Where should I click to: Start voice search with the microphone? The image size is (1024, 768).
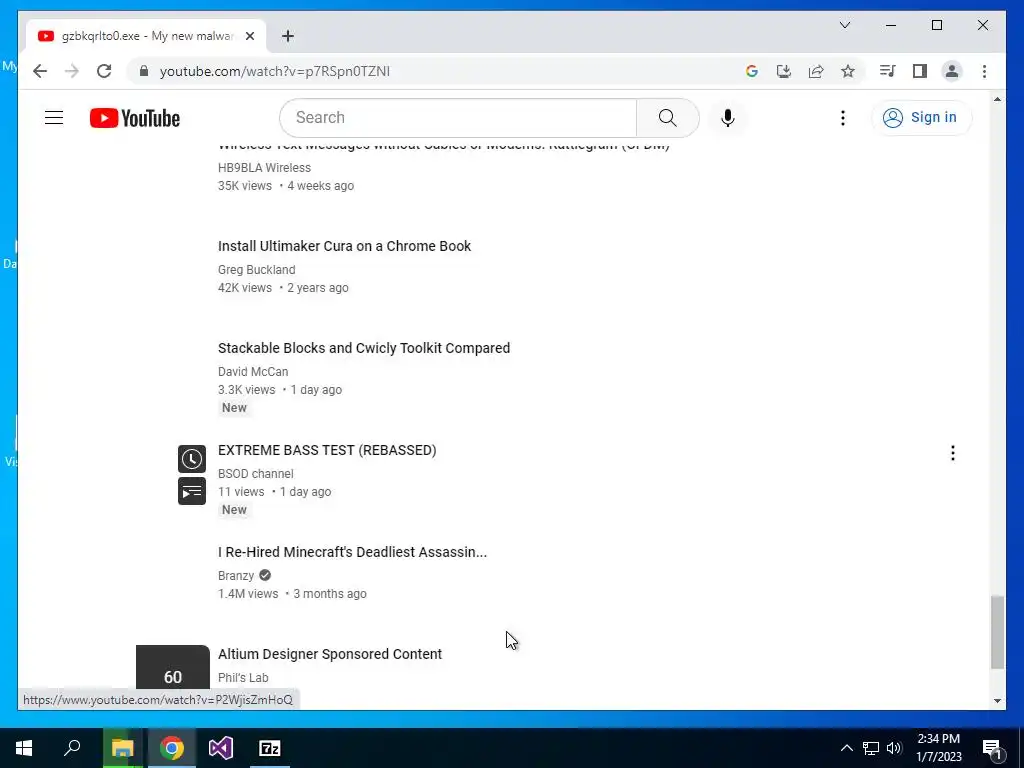[x=728, y=118]
